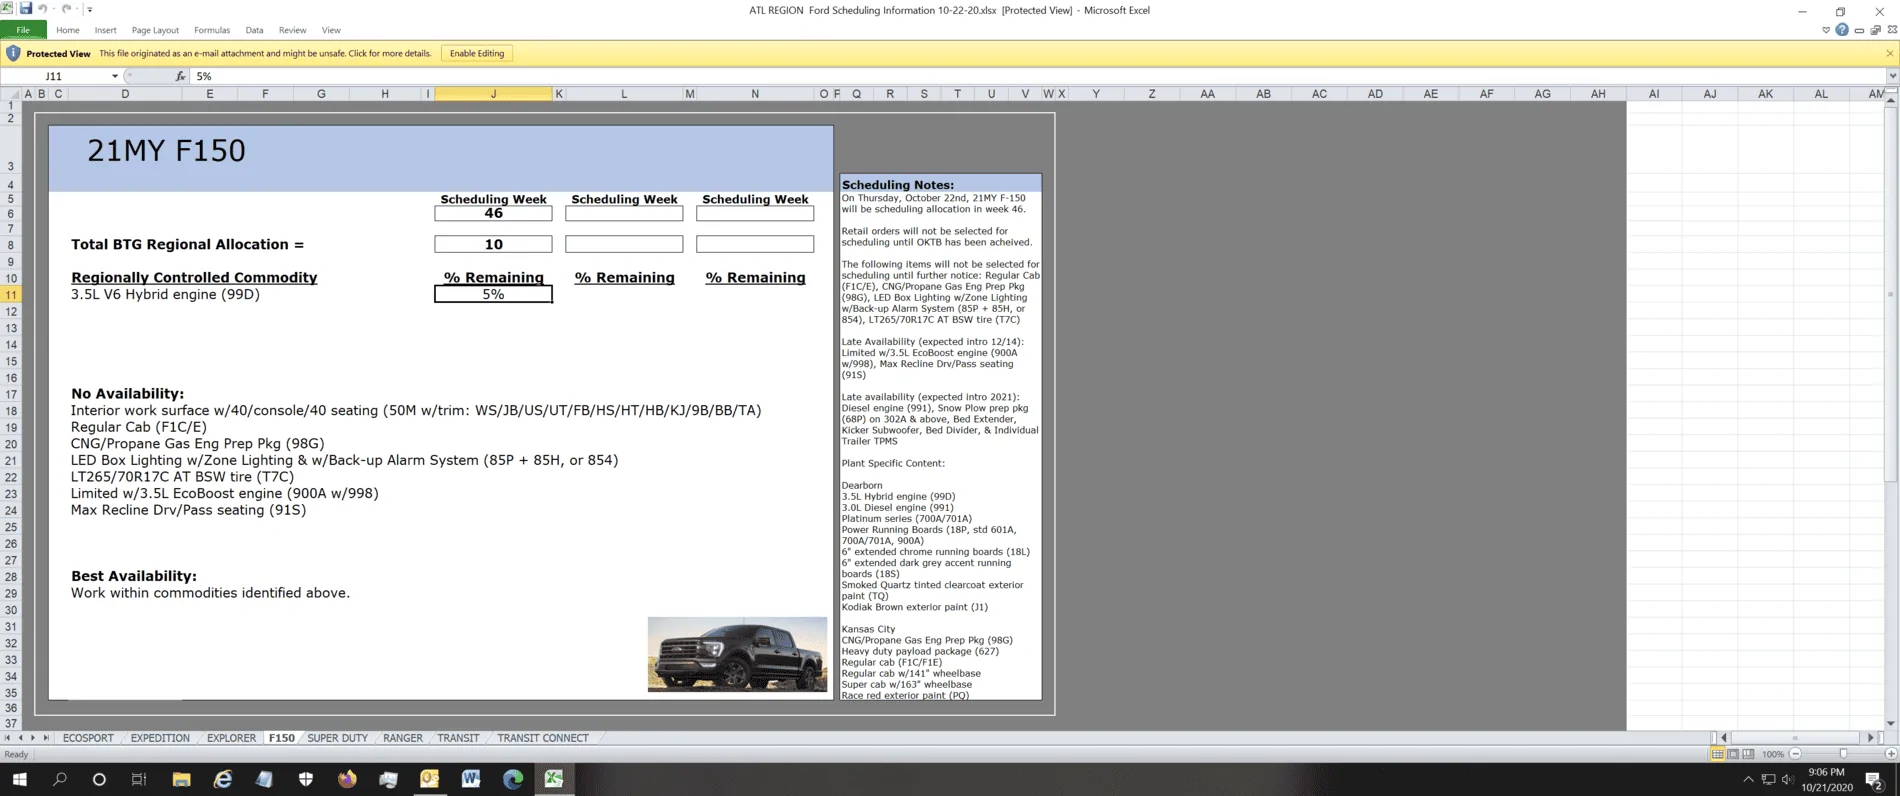This screenshot has width=1900, height=796.
Task: Click the second empty Scheduling Week box
Action: 624,213
